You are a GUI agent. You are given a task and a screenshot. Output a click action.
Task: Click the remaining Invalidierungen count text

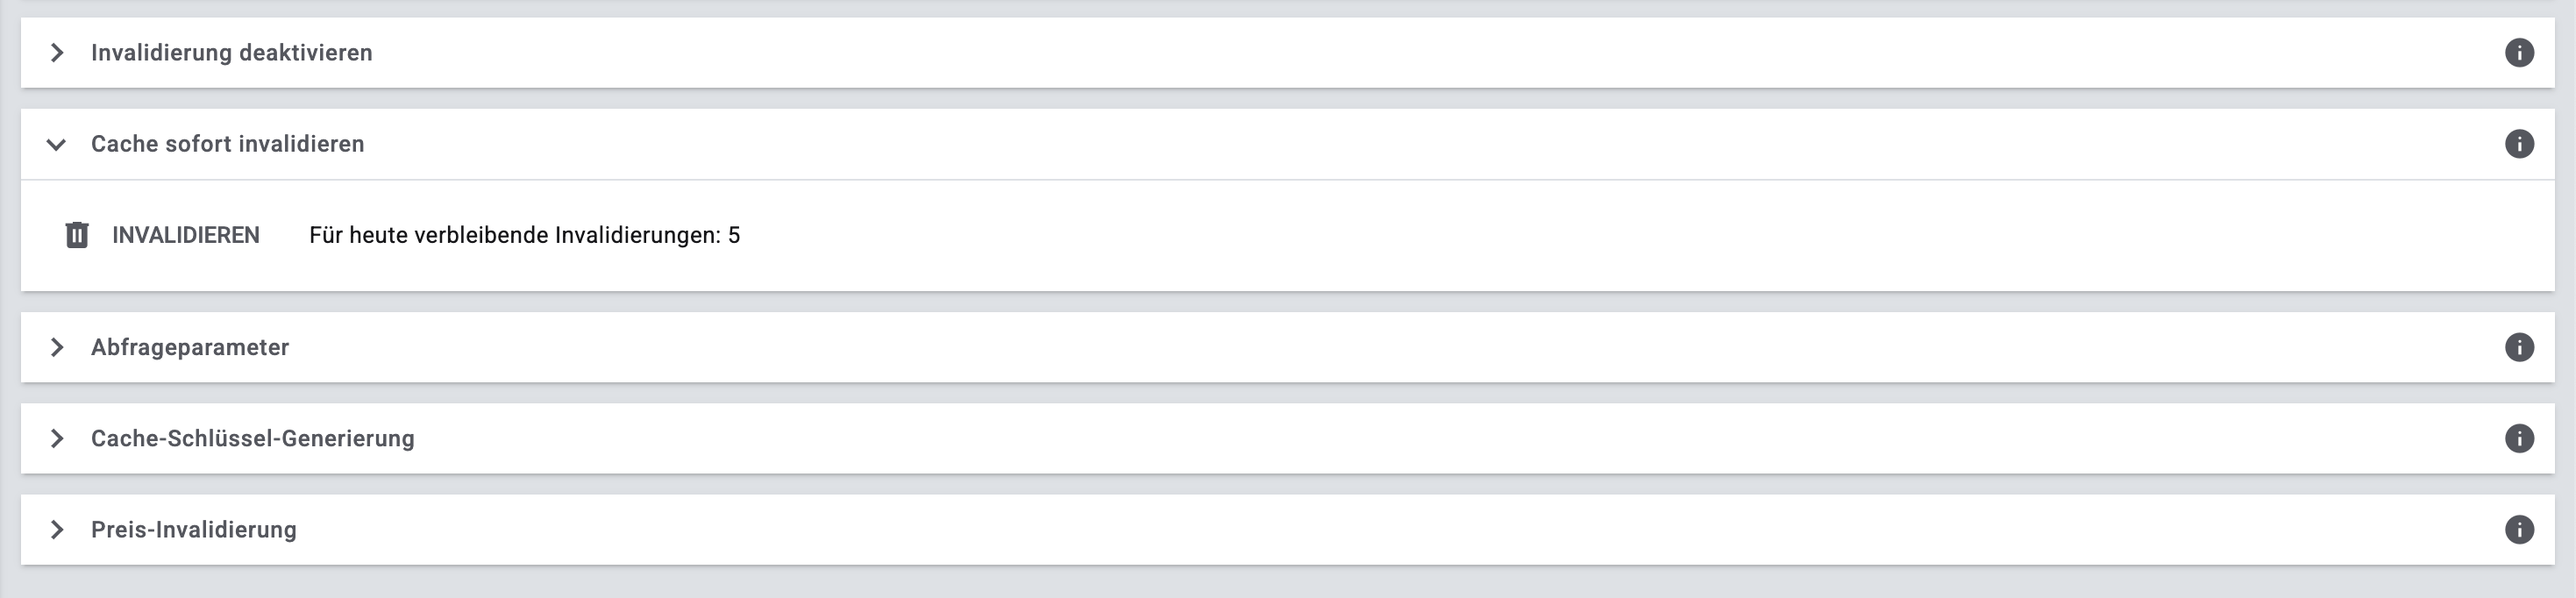coord(524,235)
